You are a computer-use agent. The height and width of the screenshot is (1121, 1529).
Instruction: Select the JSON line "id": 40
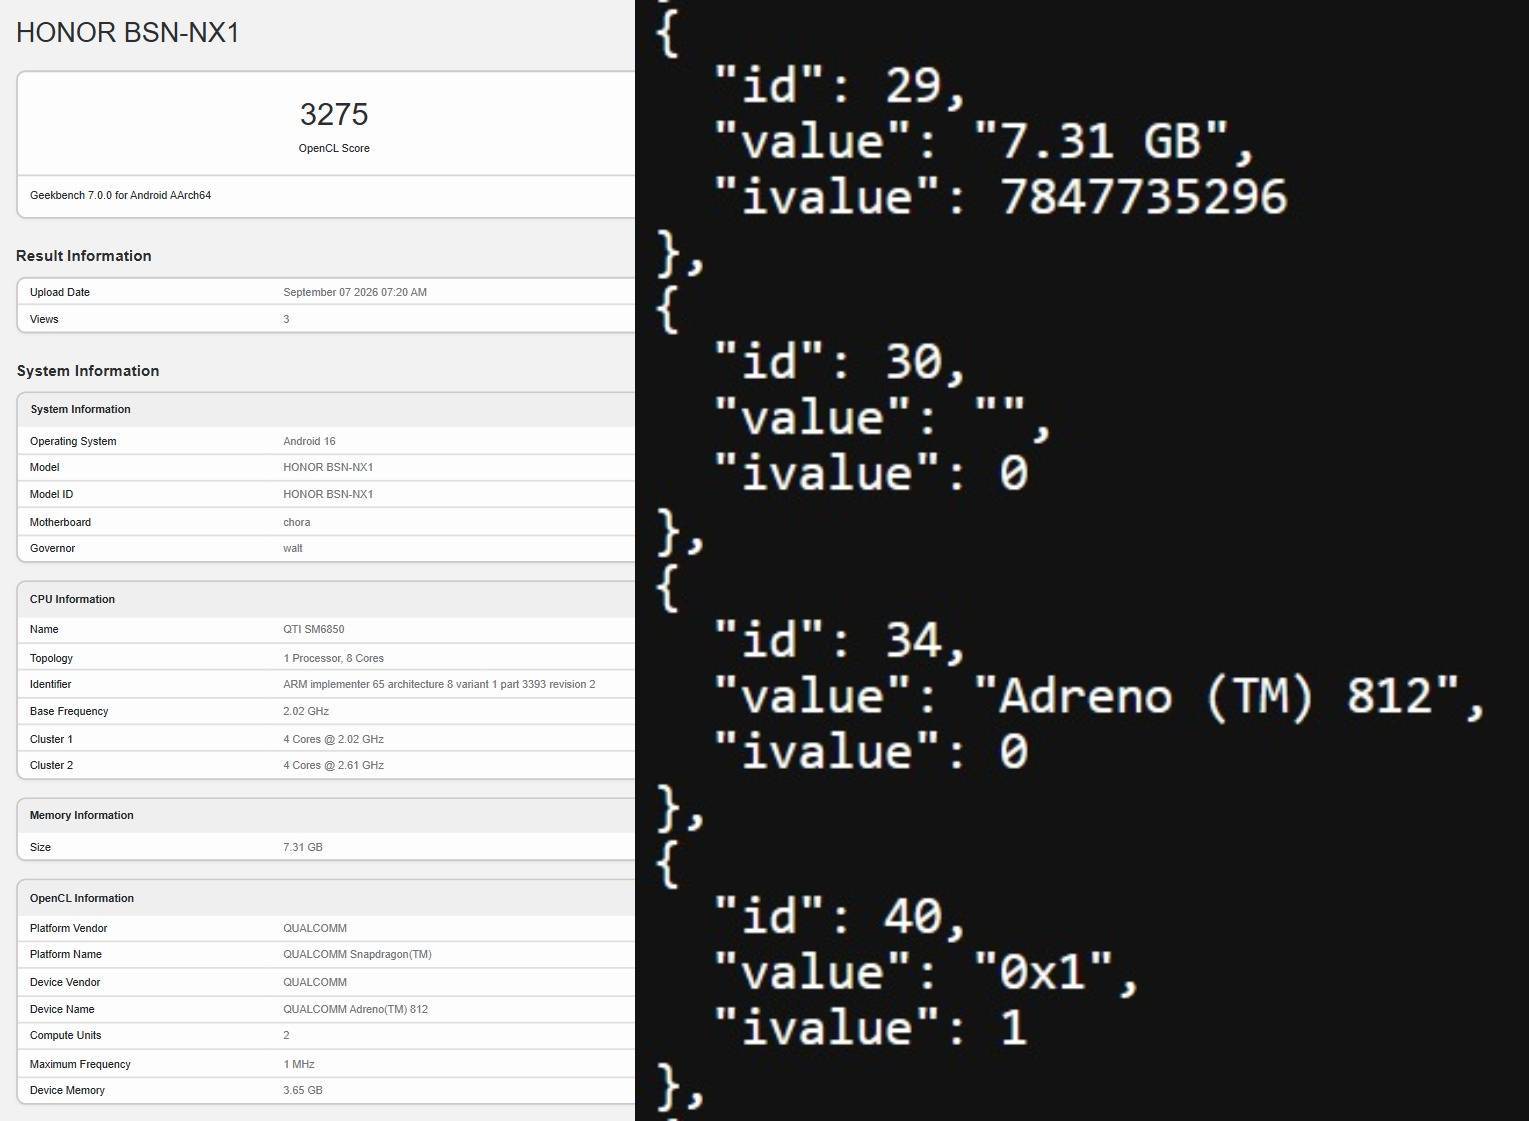pos(840,916)
